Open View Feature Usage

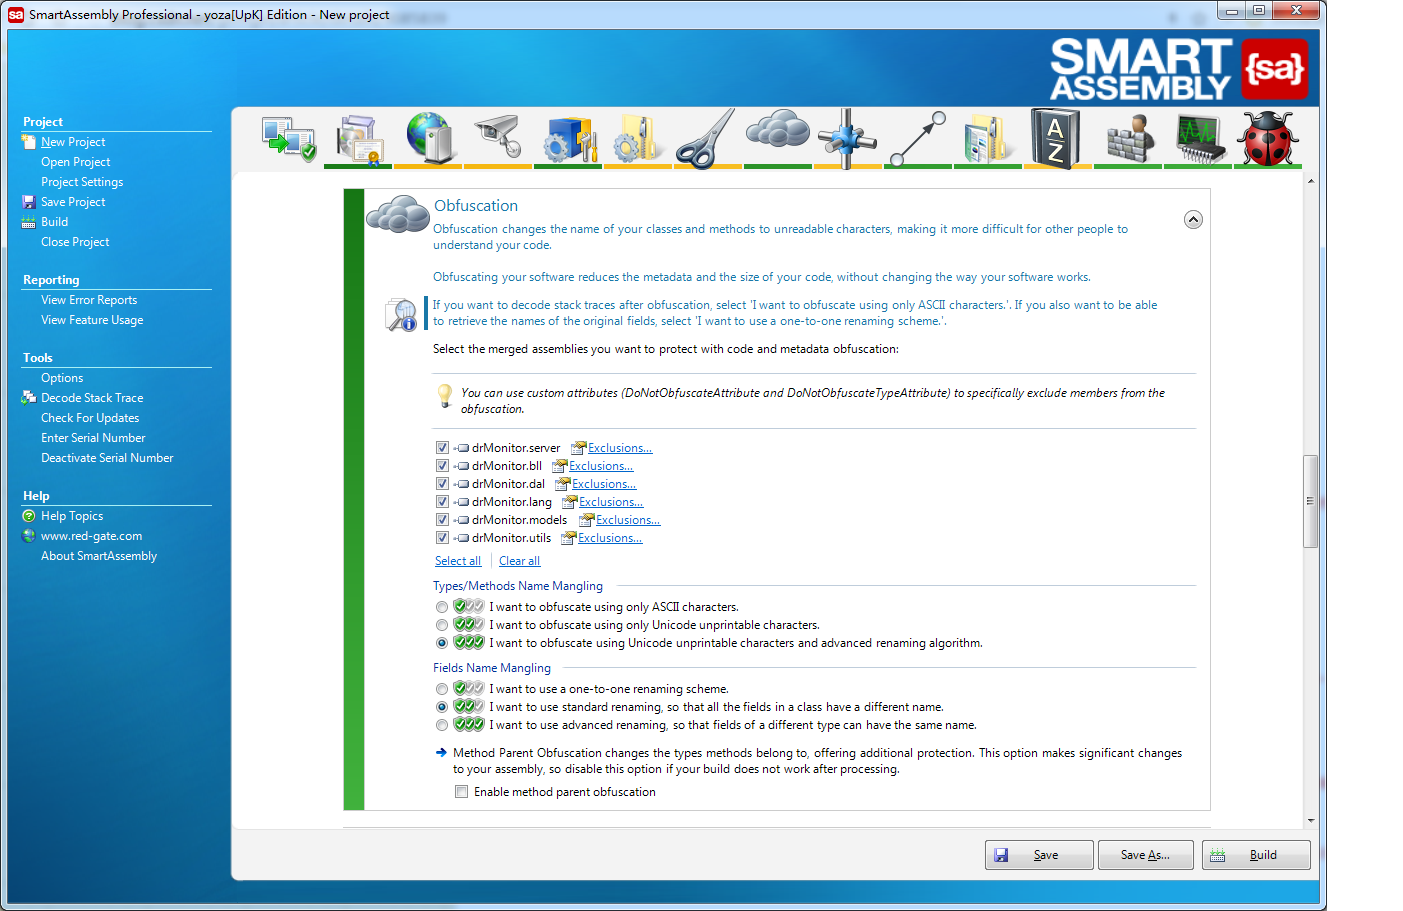pos(92,320)
